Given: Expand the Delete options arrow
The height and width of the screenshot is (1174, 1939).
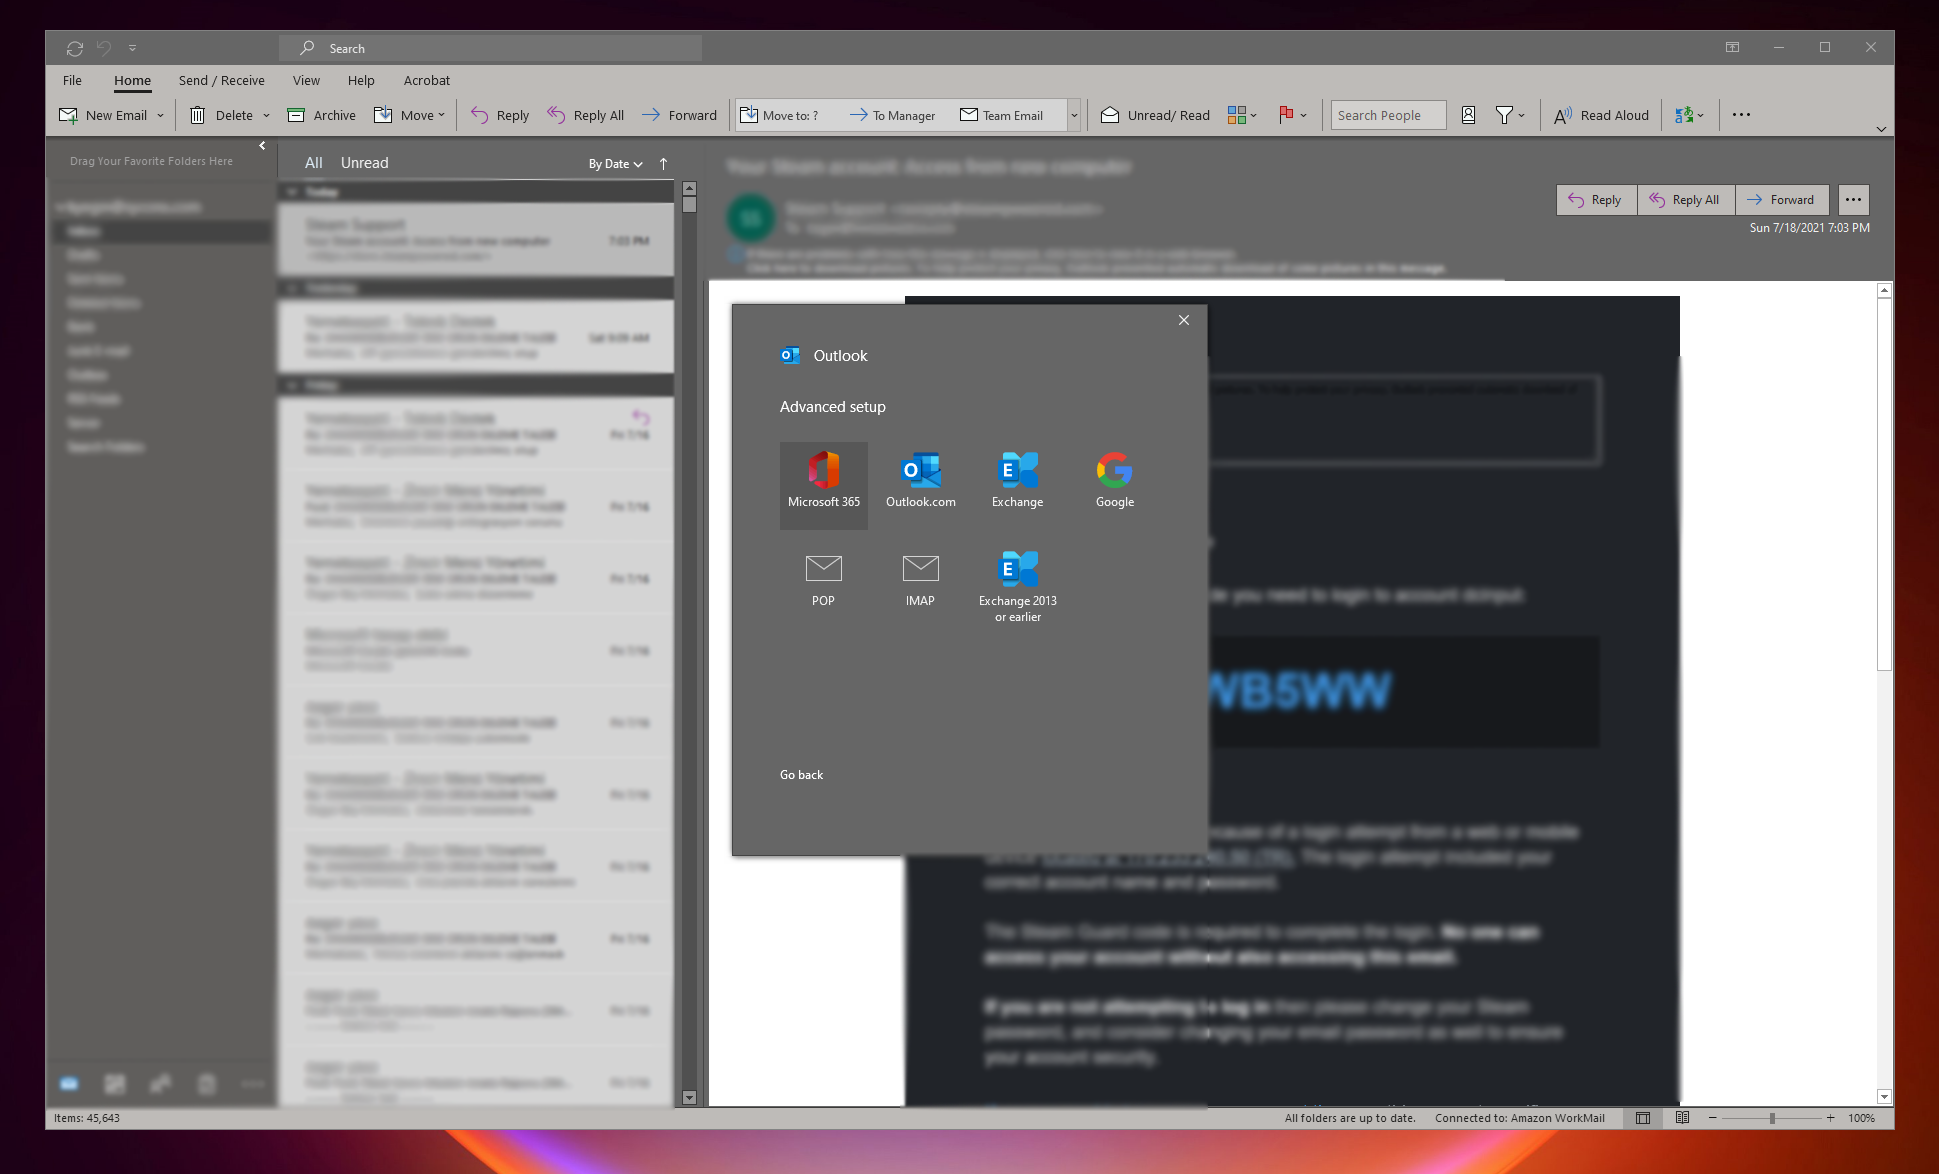Looking at the screenshot, I should click(x=266, y=115).
